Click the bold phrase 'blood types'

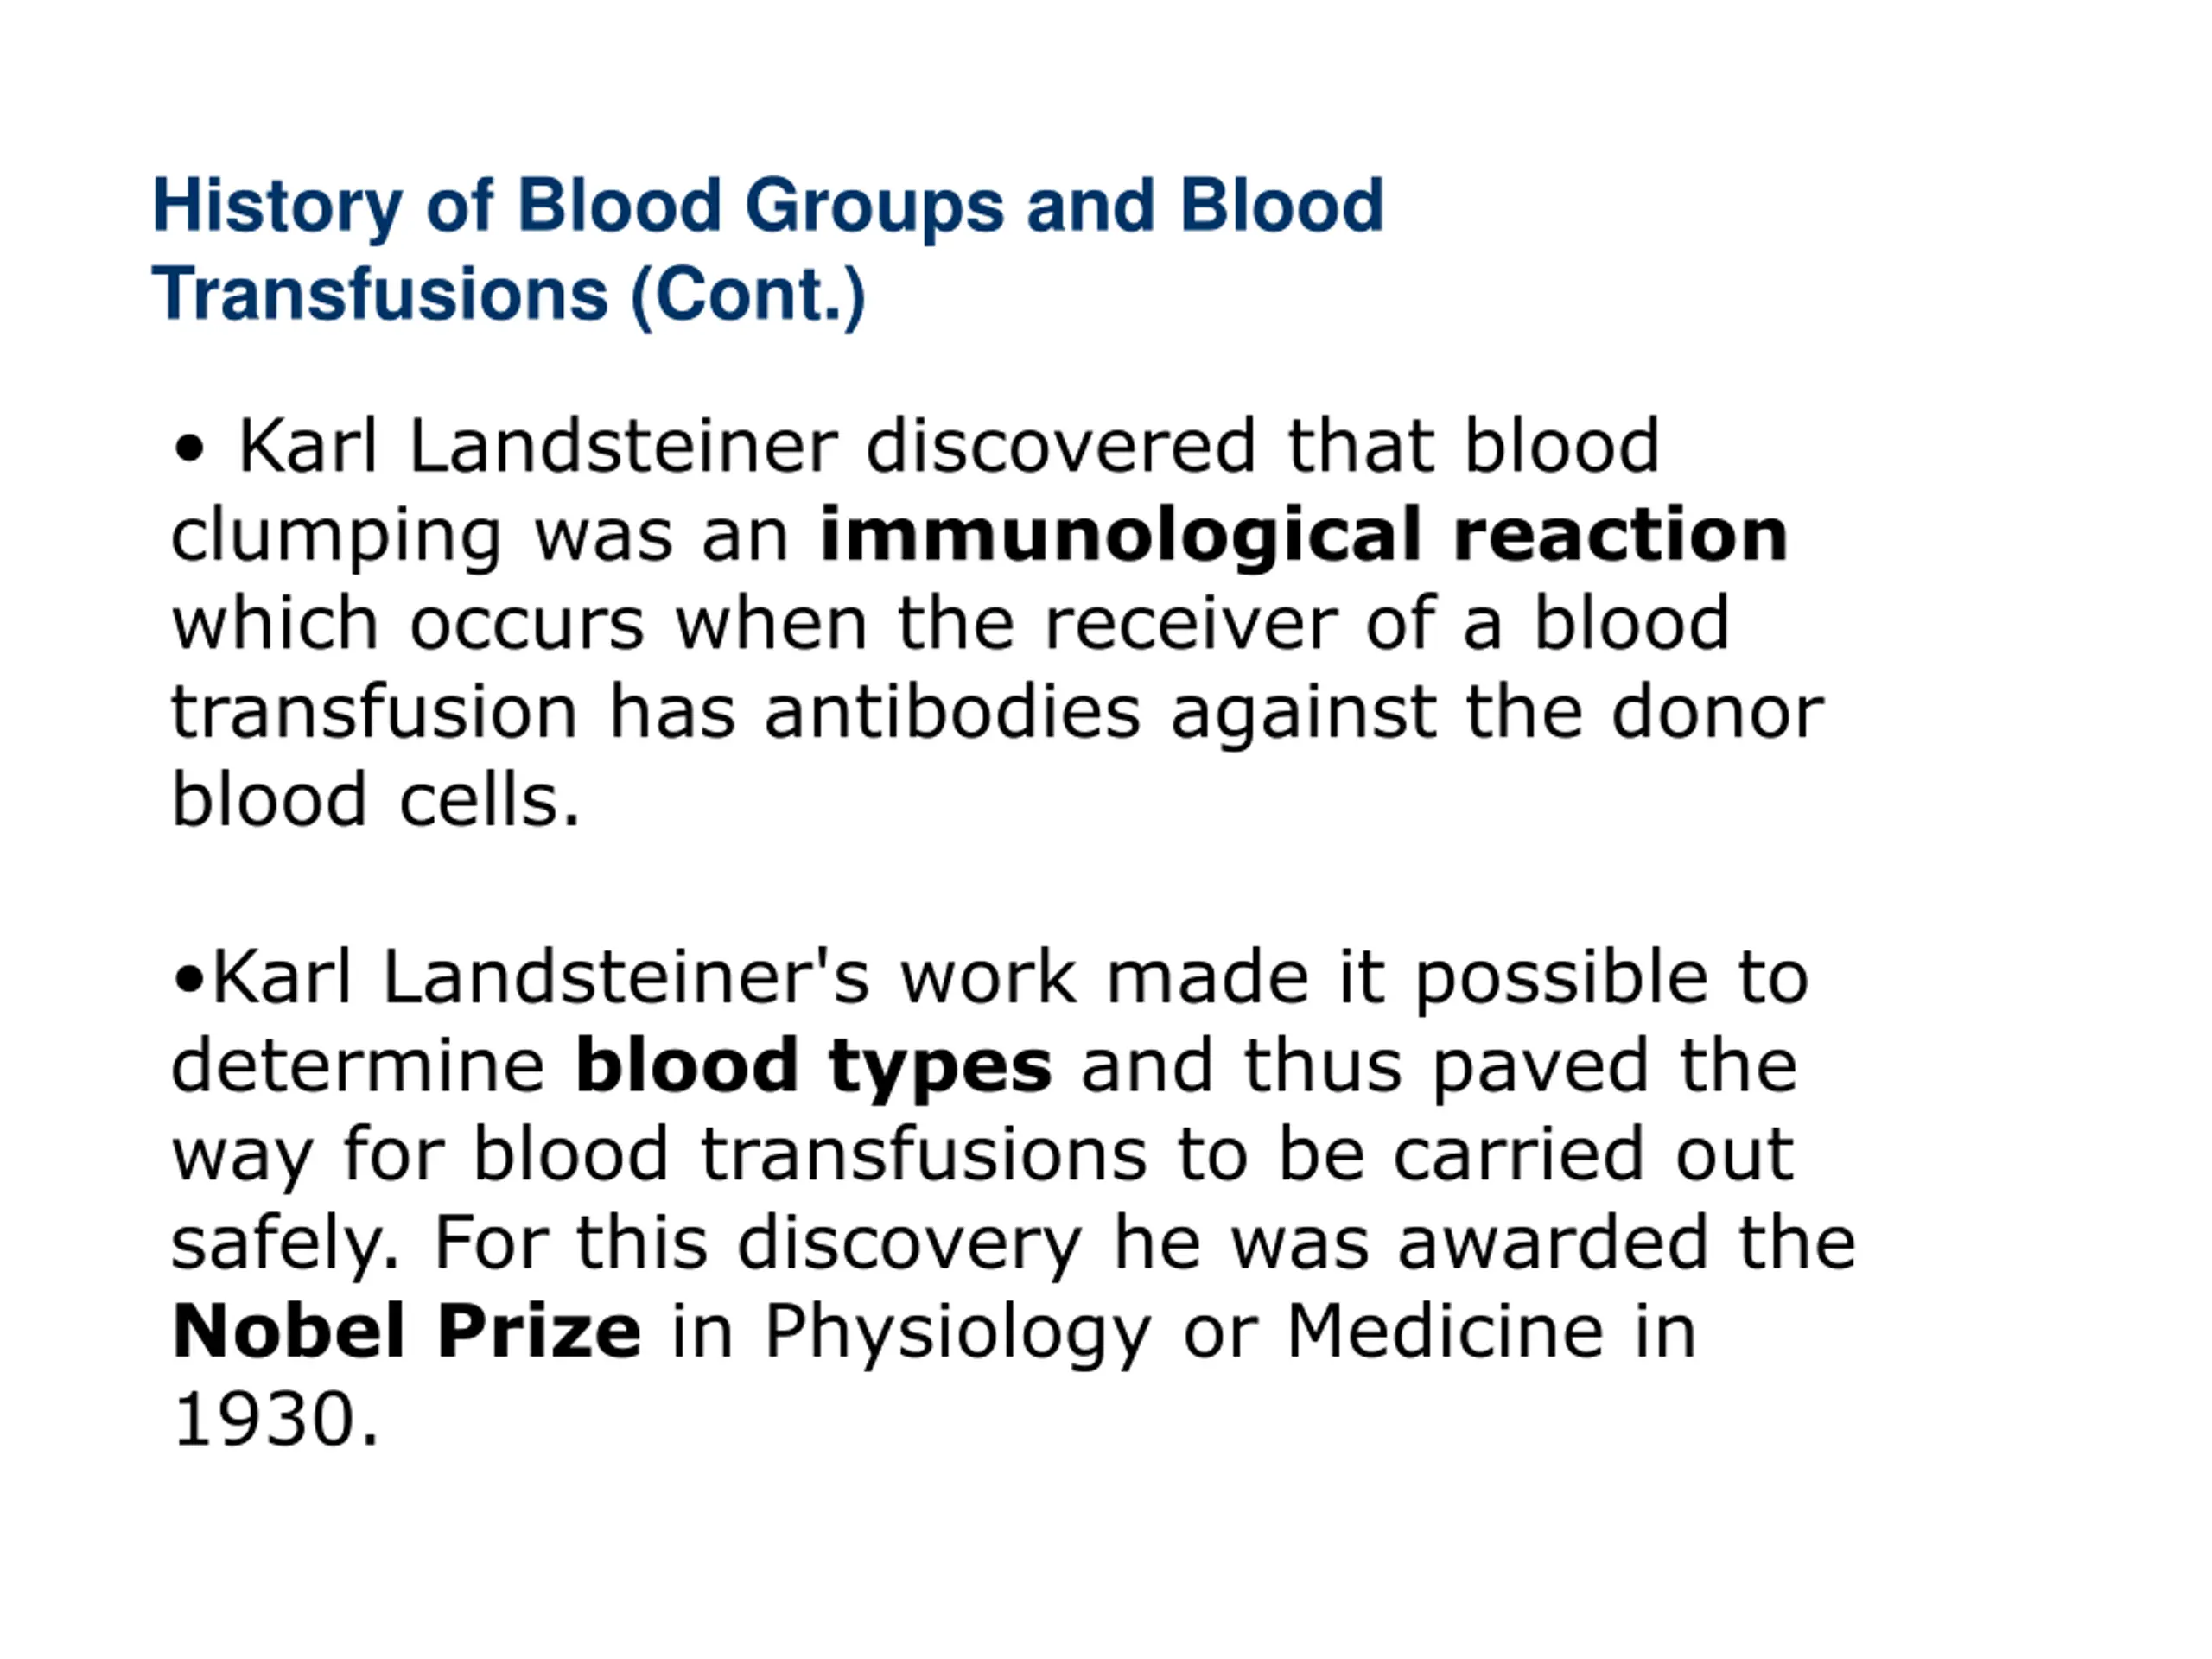[813, 1069]
